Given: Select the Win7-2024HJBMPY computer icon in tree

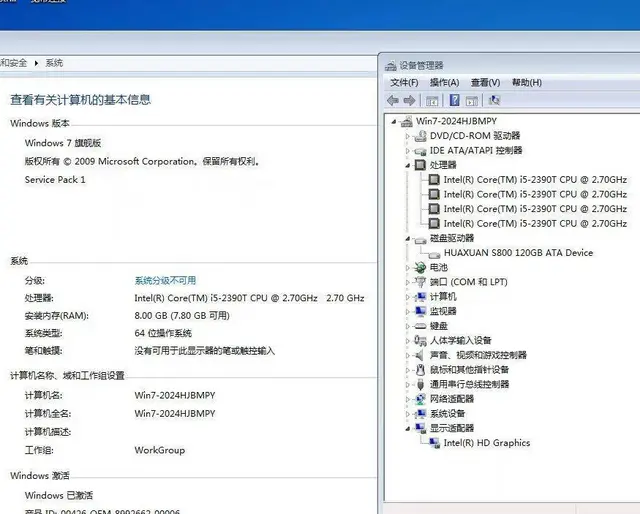Looking at the screenshot, I should (407, 121).
